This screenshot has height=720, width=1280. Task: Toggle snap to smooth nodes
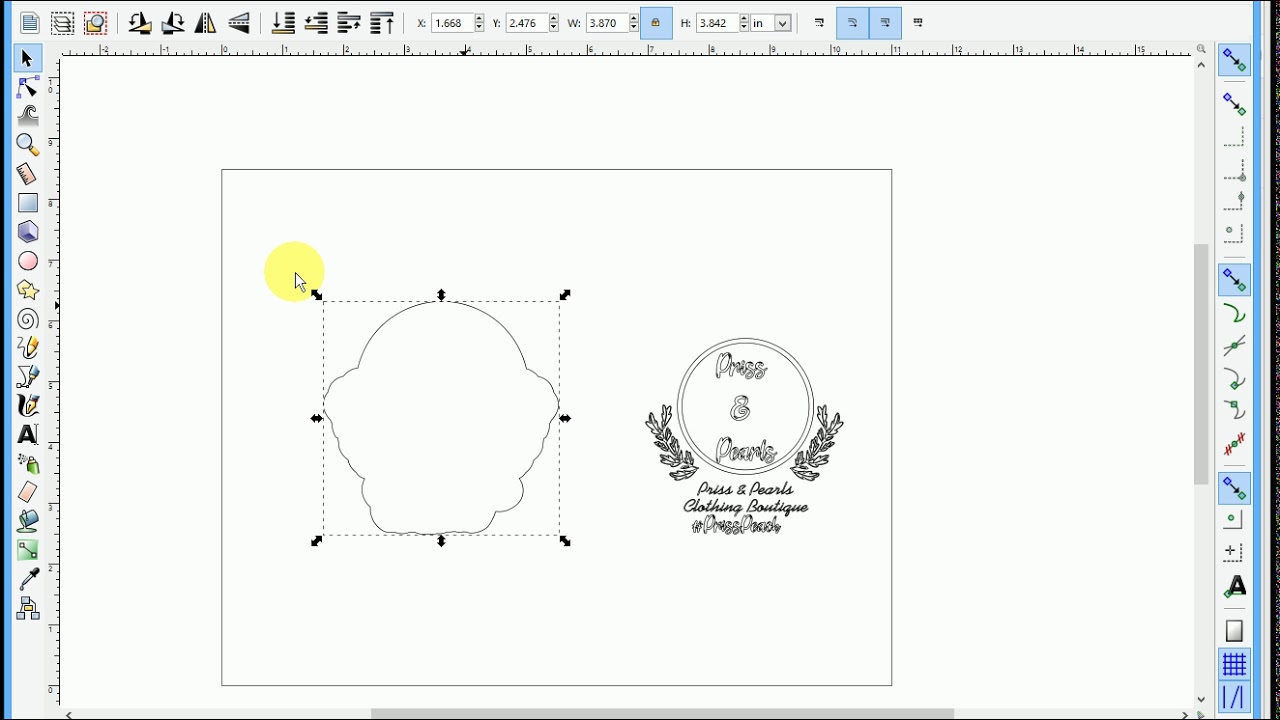tap(1234, 411)
